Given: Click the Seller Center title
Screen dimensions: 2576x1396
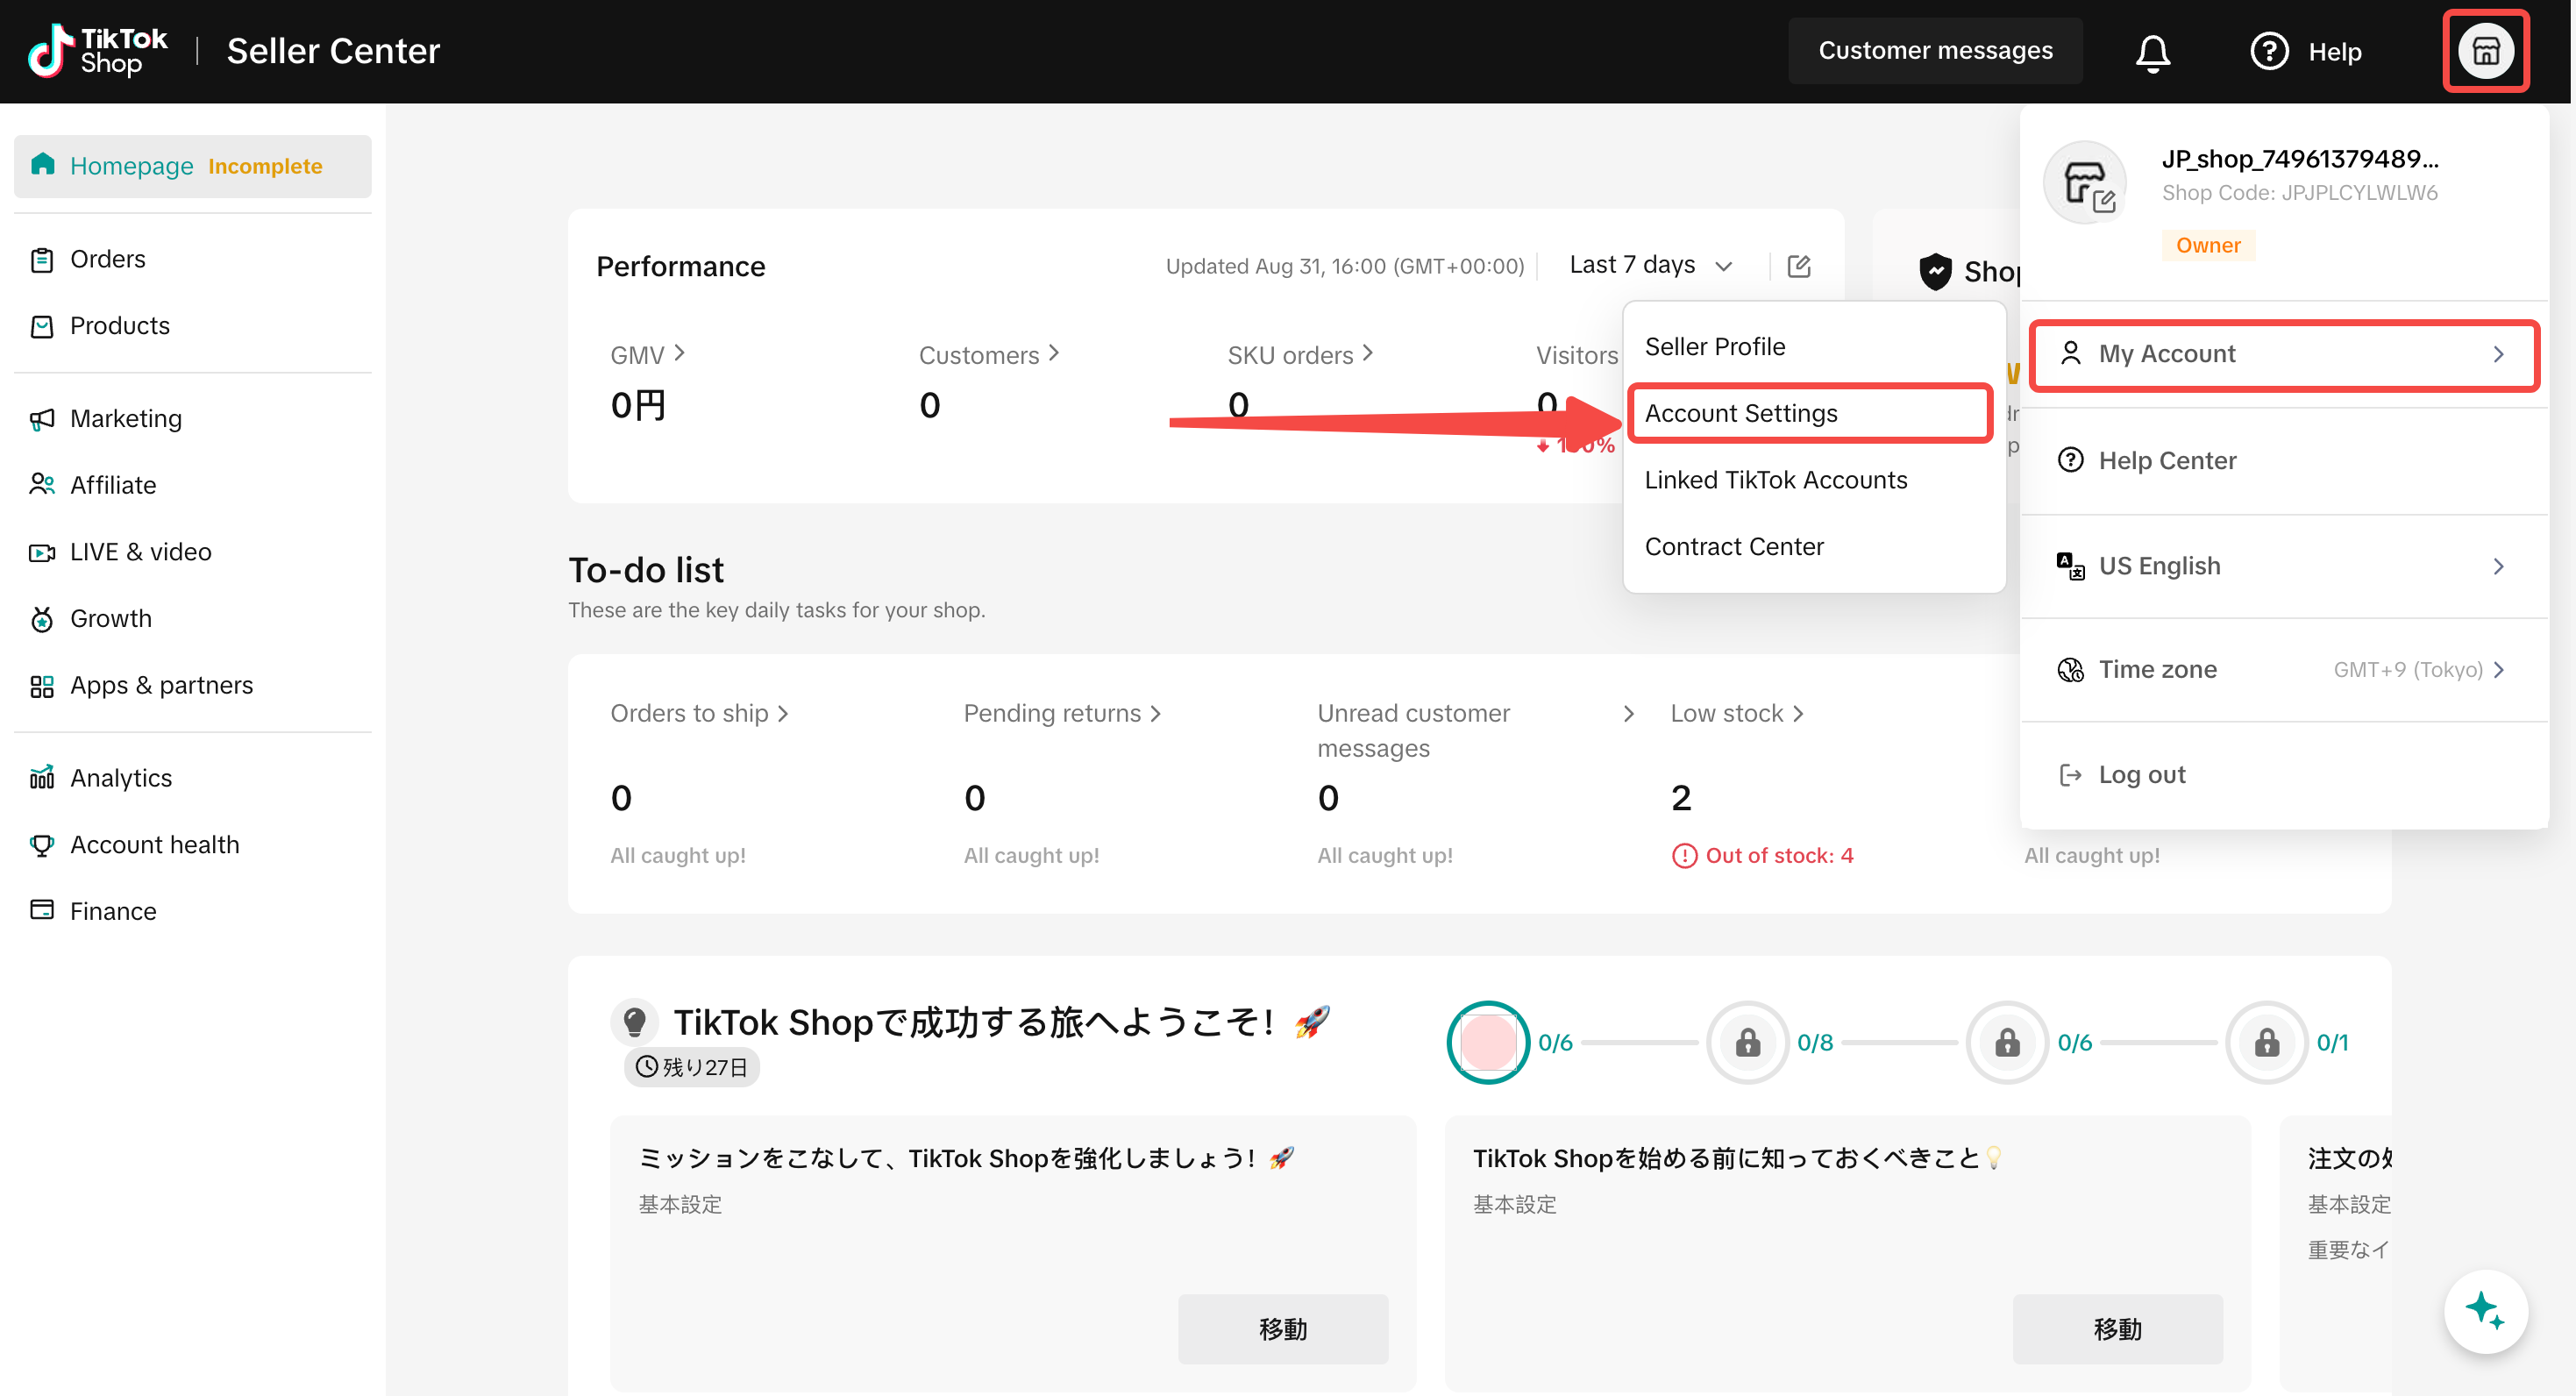Looking at the screenshot, I should 333,51.
